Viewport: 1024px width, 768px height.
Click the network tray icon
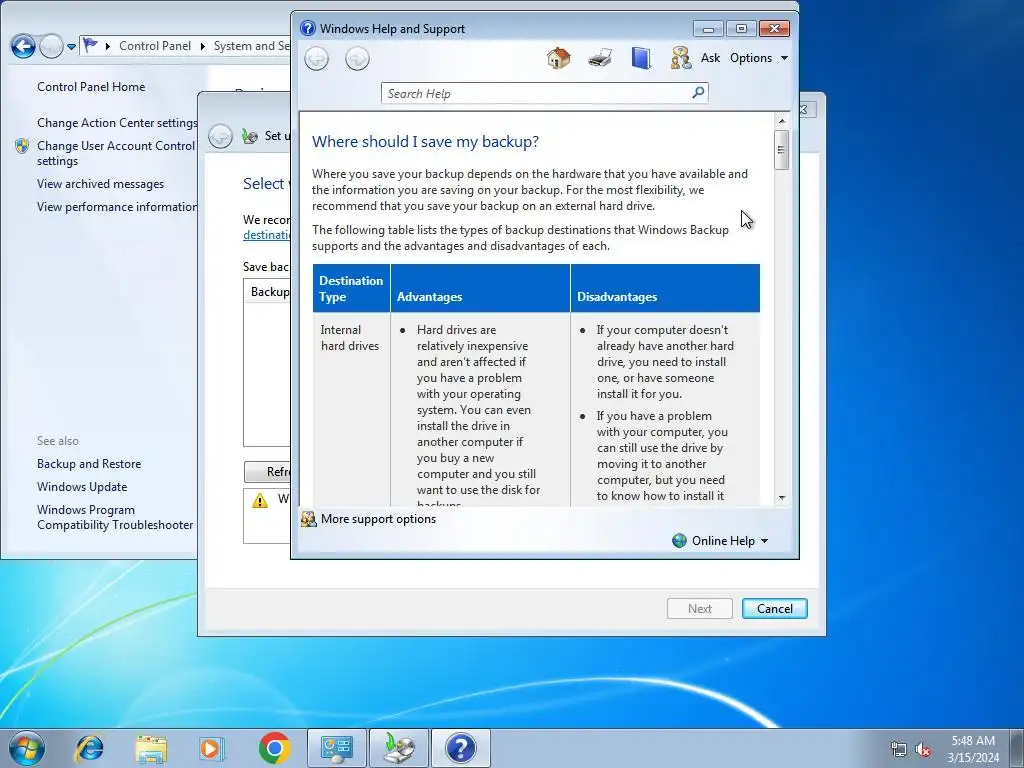pos(899,749)
